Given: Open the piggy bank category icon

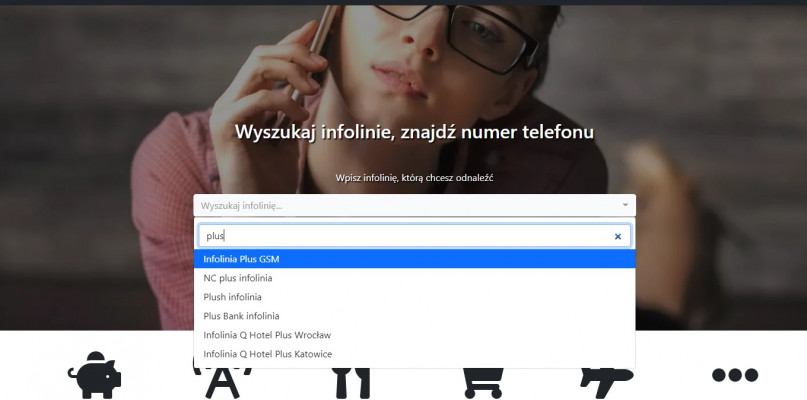Looking at the screenshot, I should [x=94, y=375].
